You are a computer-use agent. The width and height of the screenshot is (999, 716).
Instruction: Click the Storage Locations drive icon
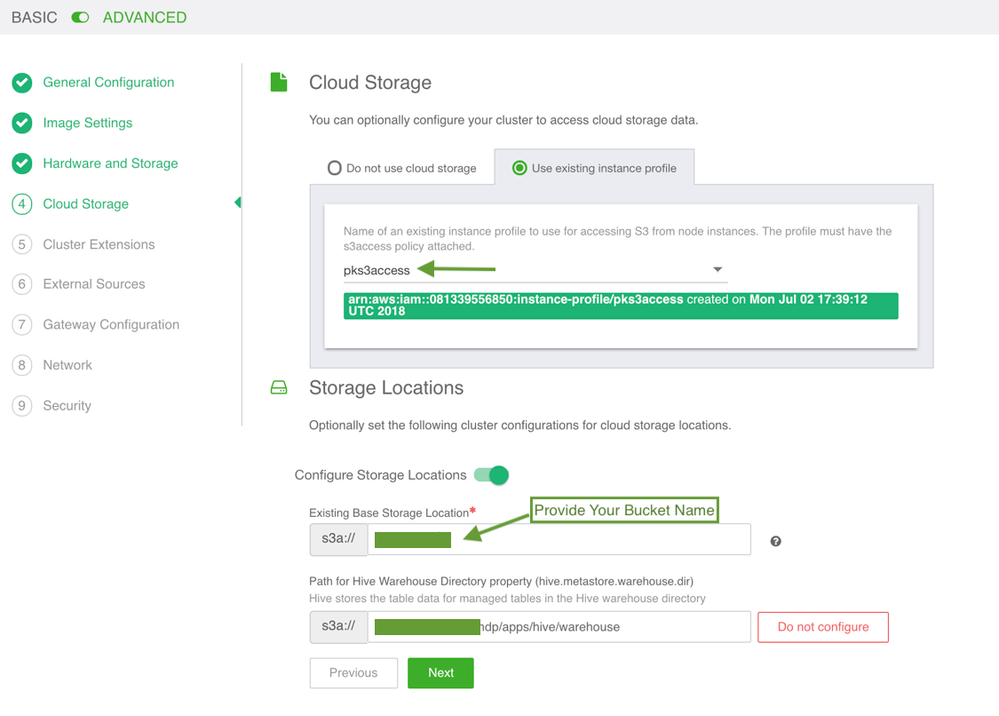[x=279, y=388]
